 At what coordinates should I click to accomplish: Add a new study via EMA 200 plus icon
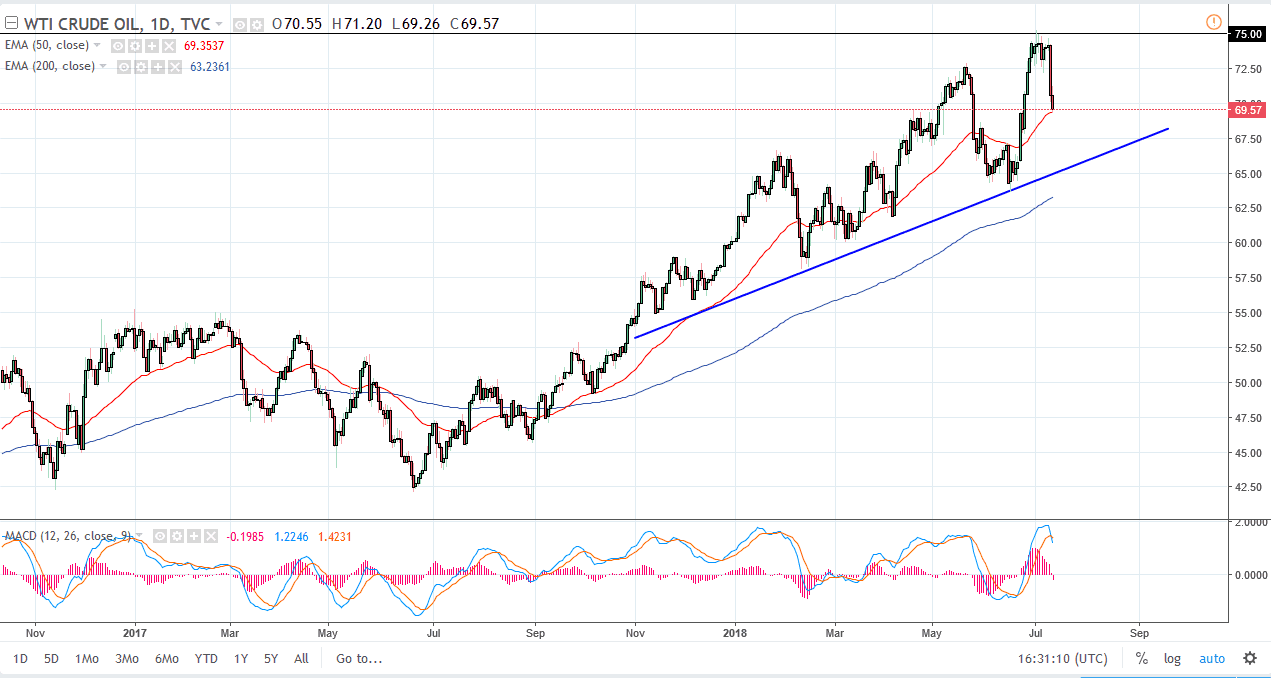pyautogui.click(x=157, y=67)
